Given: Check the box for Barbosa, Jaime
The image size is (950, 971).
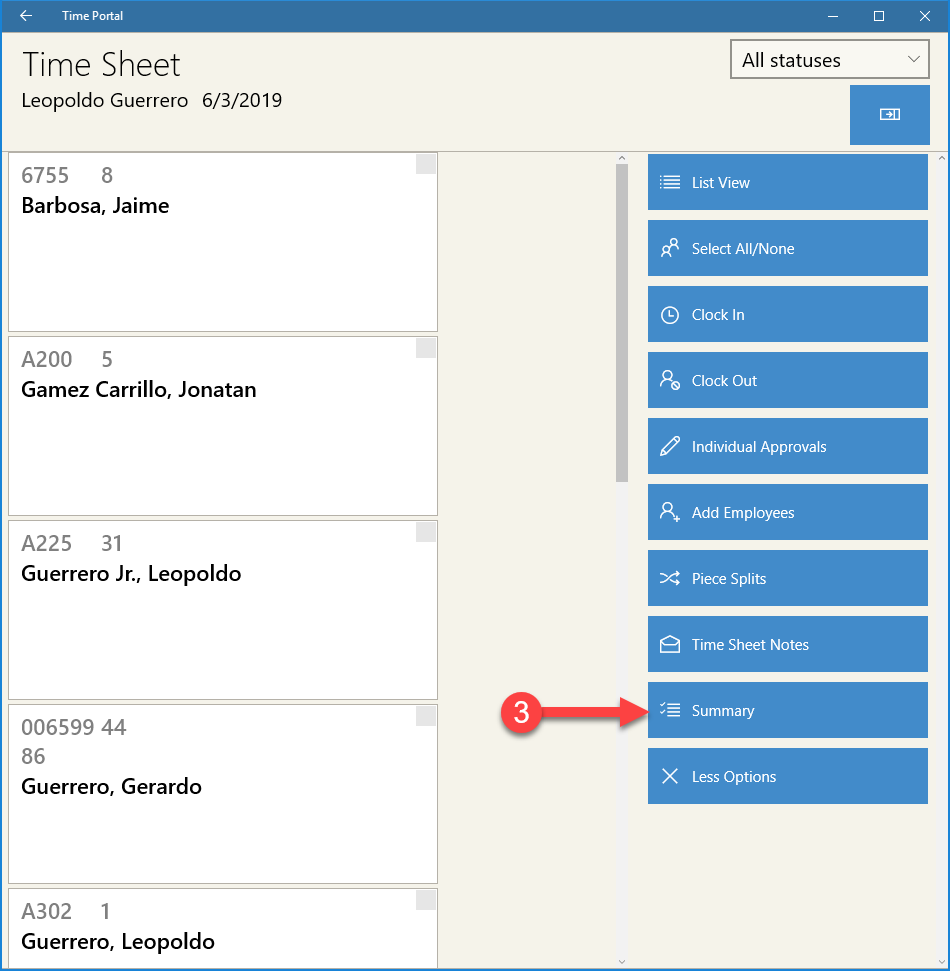Looking at the screenshot, I should click(425, 164).
